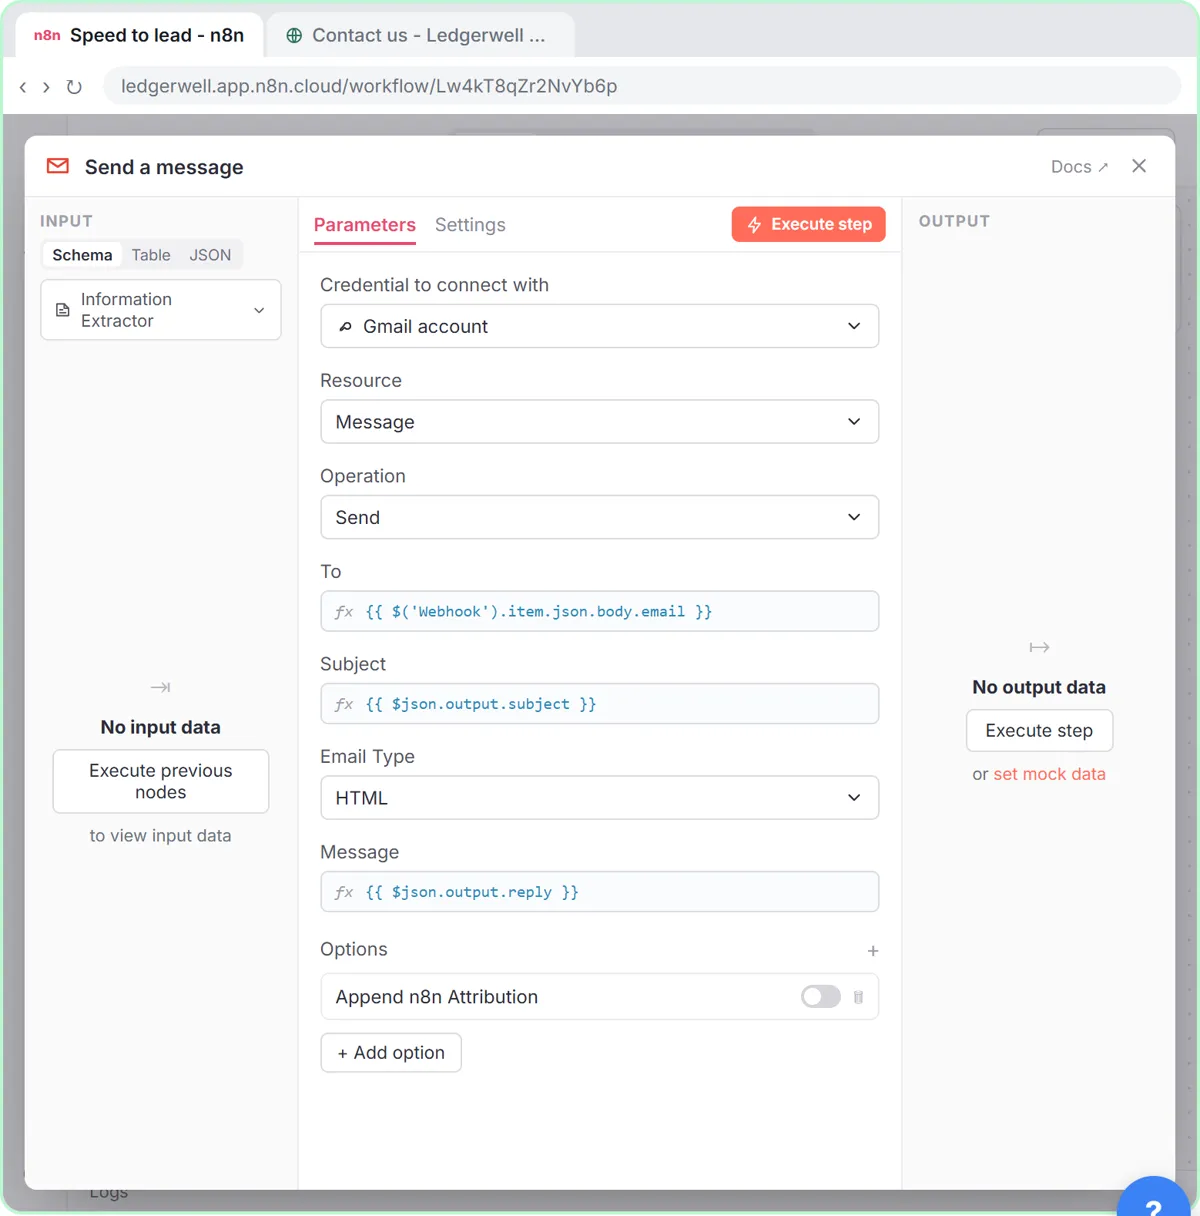The width and height of the screenshot is (1200, 1216).
Task: Click the set mock data link
Action: coord(1049,774)
